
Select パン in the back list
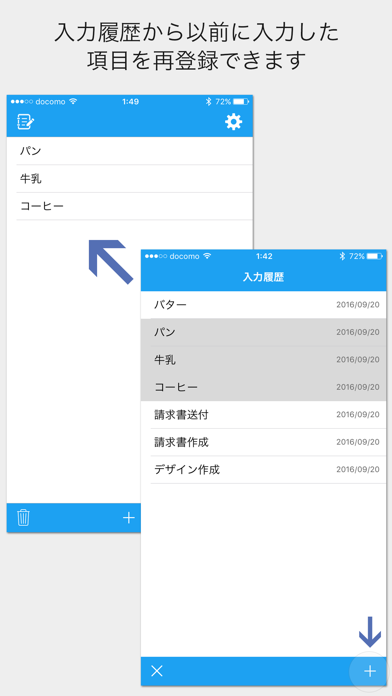tap(130, 151)
